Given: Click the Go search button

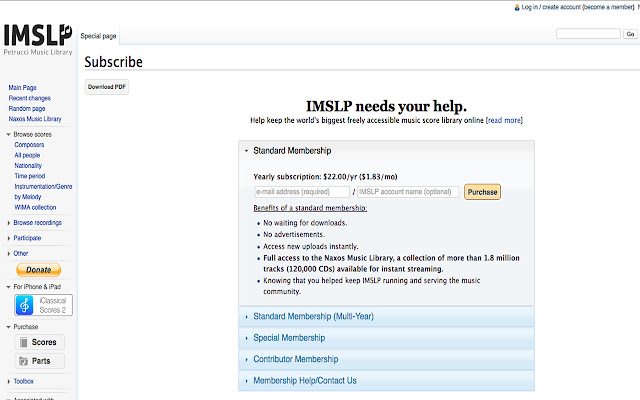Looking at the screenshot, I should point(630,34).
